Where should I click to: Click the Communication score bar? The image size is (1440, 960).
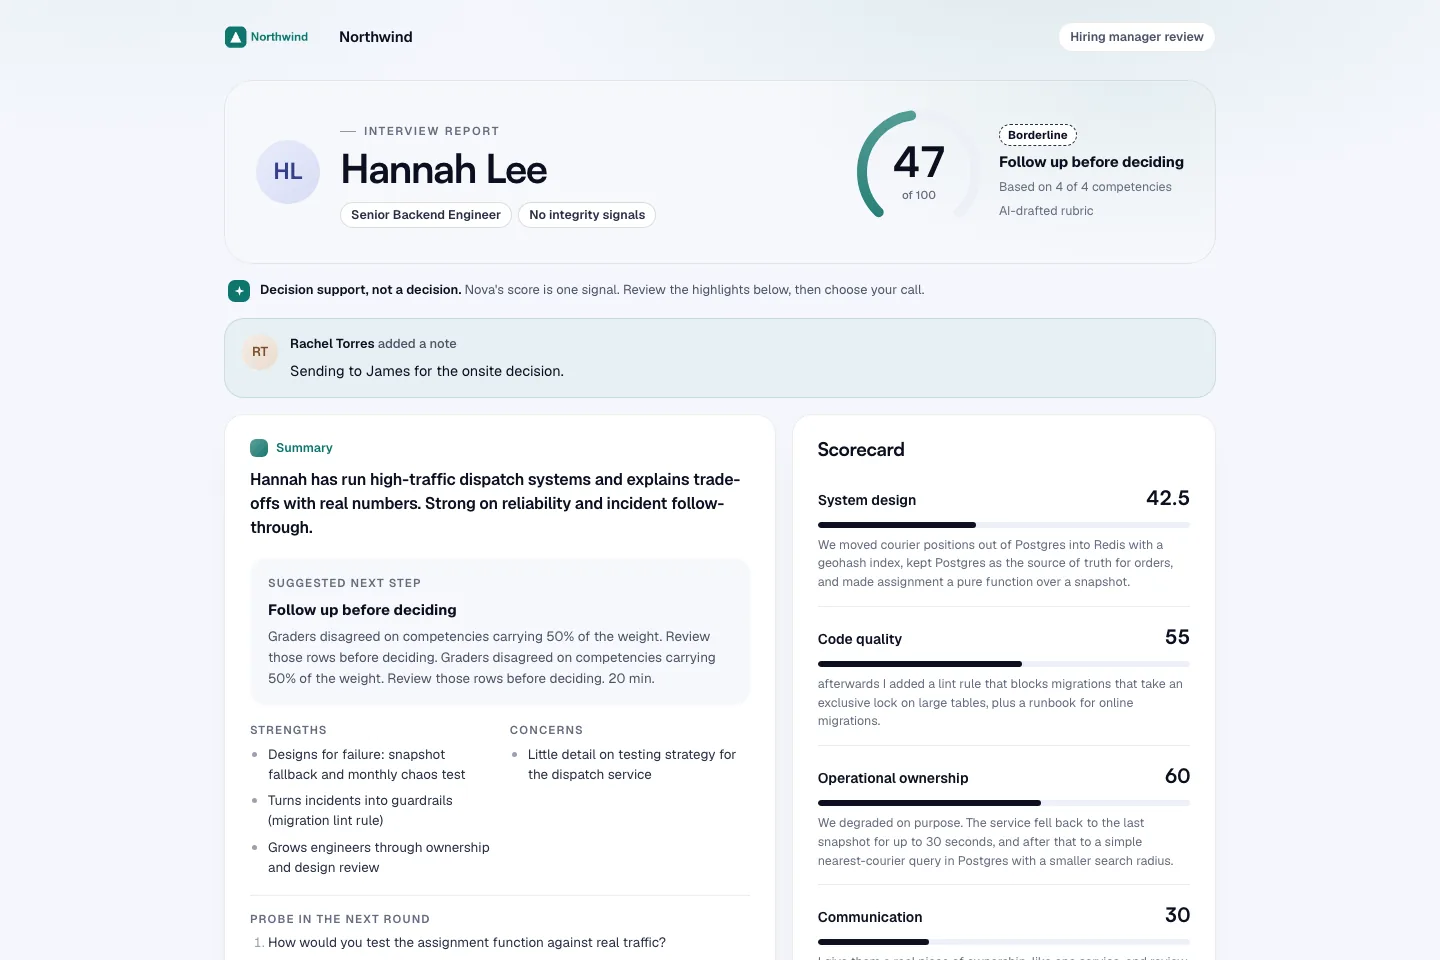click(x=1004, y=942)
